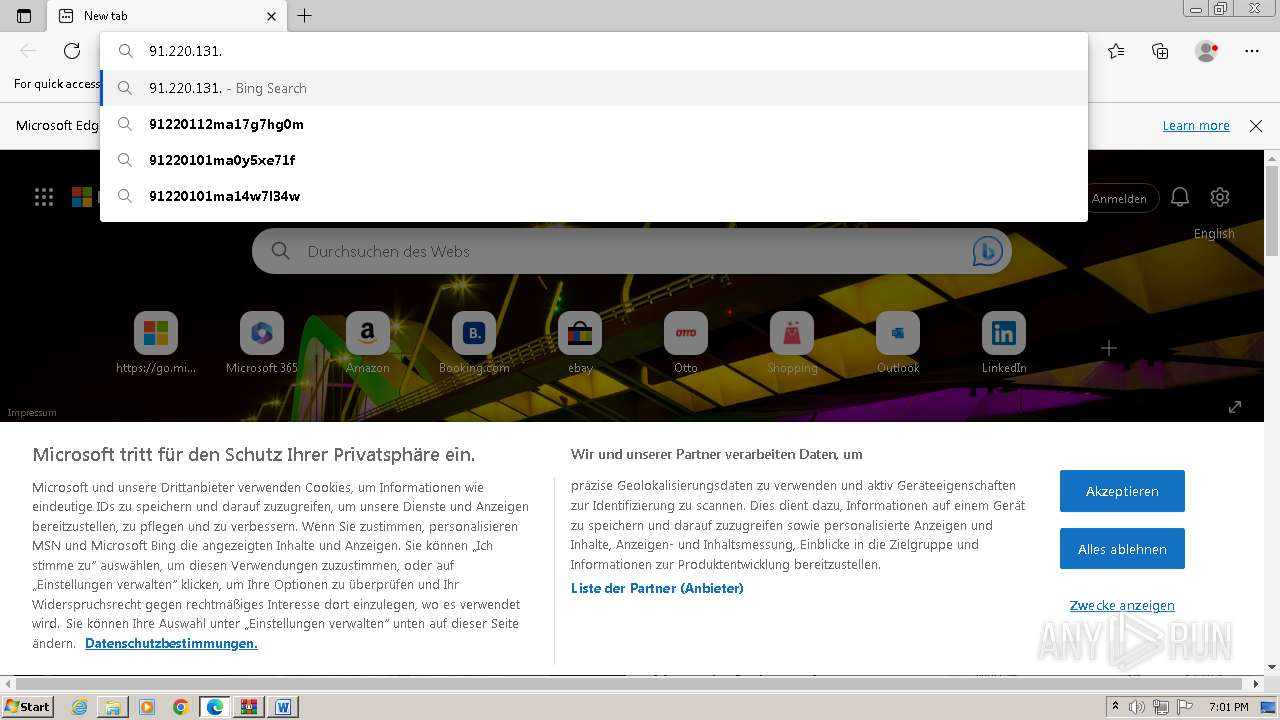Open Chrome from the taskbar
1280x720 pixels.
click(x=181, y=707)
